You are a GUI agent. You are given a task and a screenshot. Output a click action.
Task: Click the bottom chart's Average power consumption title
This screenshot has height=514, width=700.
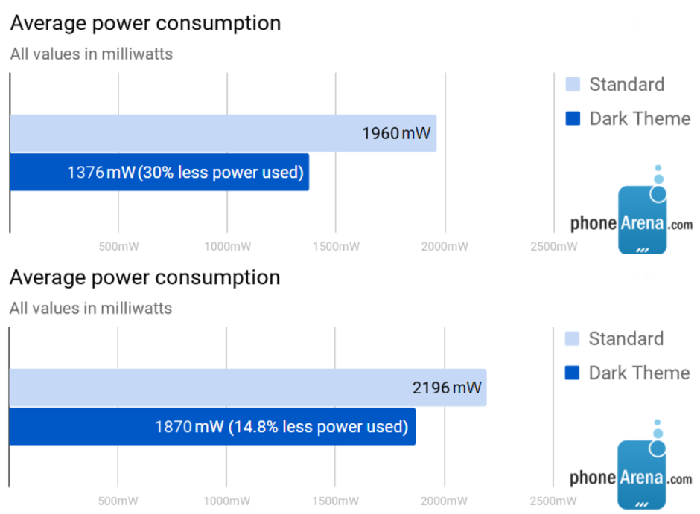click(145, 278)
